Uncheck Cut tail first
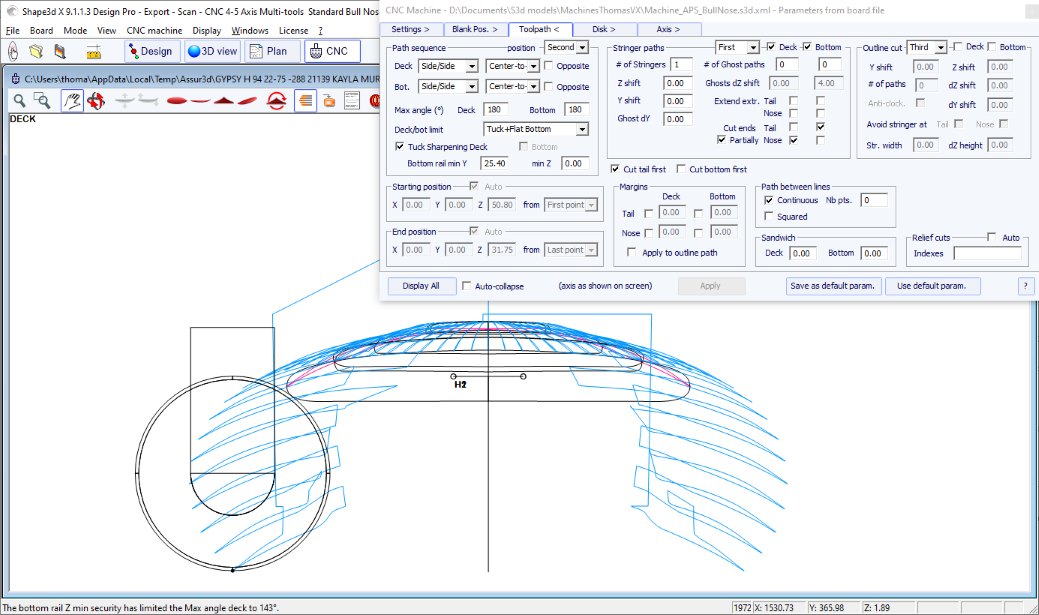The height and width of the screenshot is (615, 1039). tap(615, 169)
